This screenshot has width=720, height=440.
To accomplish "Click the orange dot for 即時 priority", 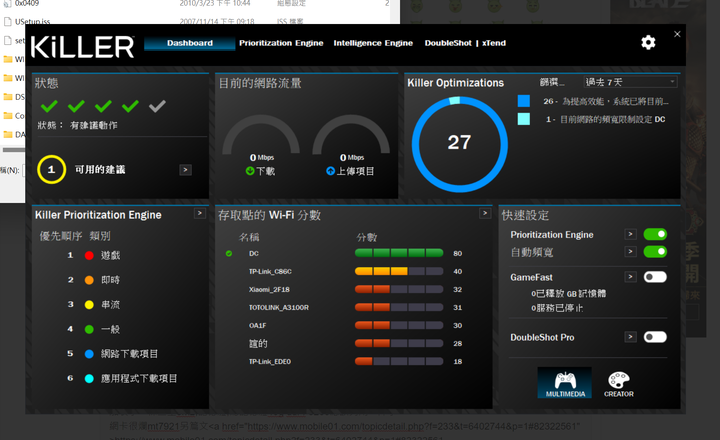I will 89,280.
